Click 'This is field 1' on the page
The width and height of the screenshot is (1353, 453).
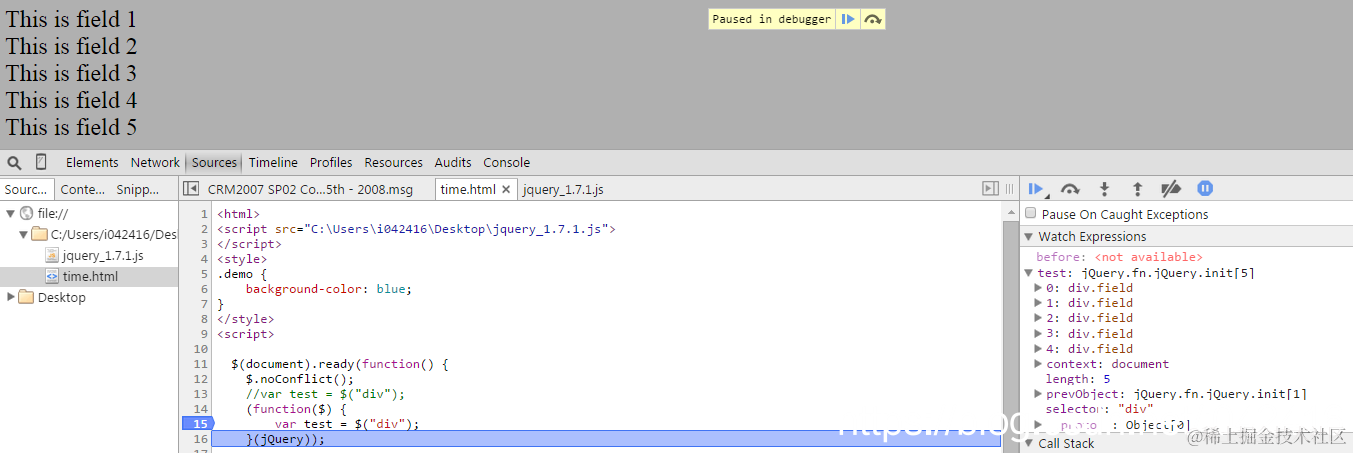coord(71,19)
